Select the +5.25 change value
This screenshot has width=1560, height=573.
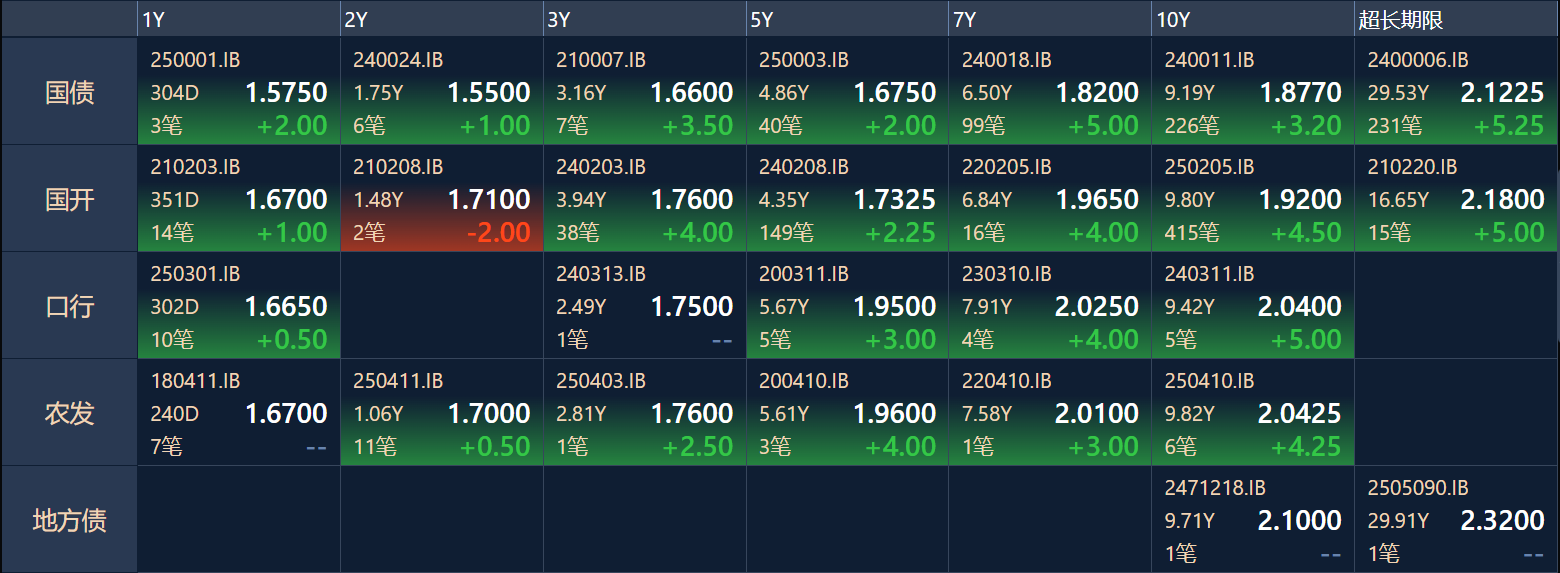click(x=1509, y=126)
